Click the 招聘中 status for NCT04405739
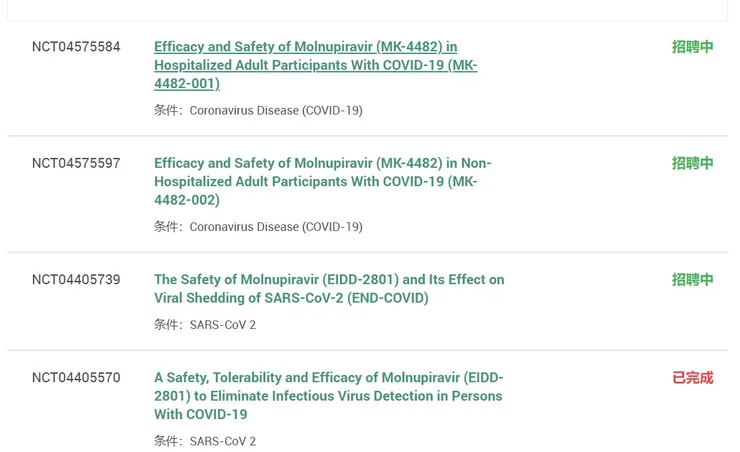The width and height of the screenshot is (740, 452). 692,280
